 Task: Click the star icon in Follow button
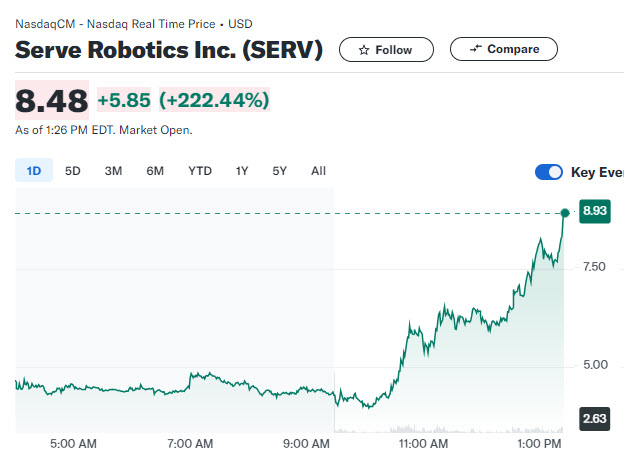[x=364, y=50]
